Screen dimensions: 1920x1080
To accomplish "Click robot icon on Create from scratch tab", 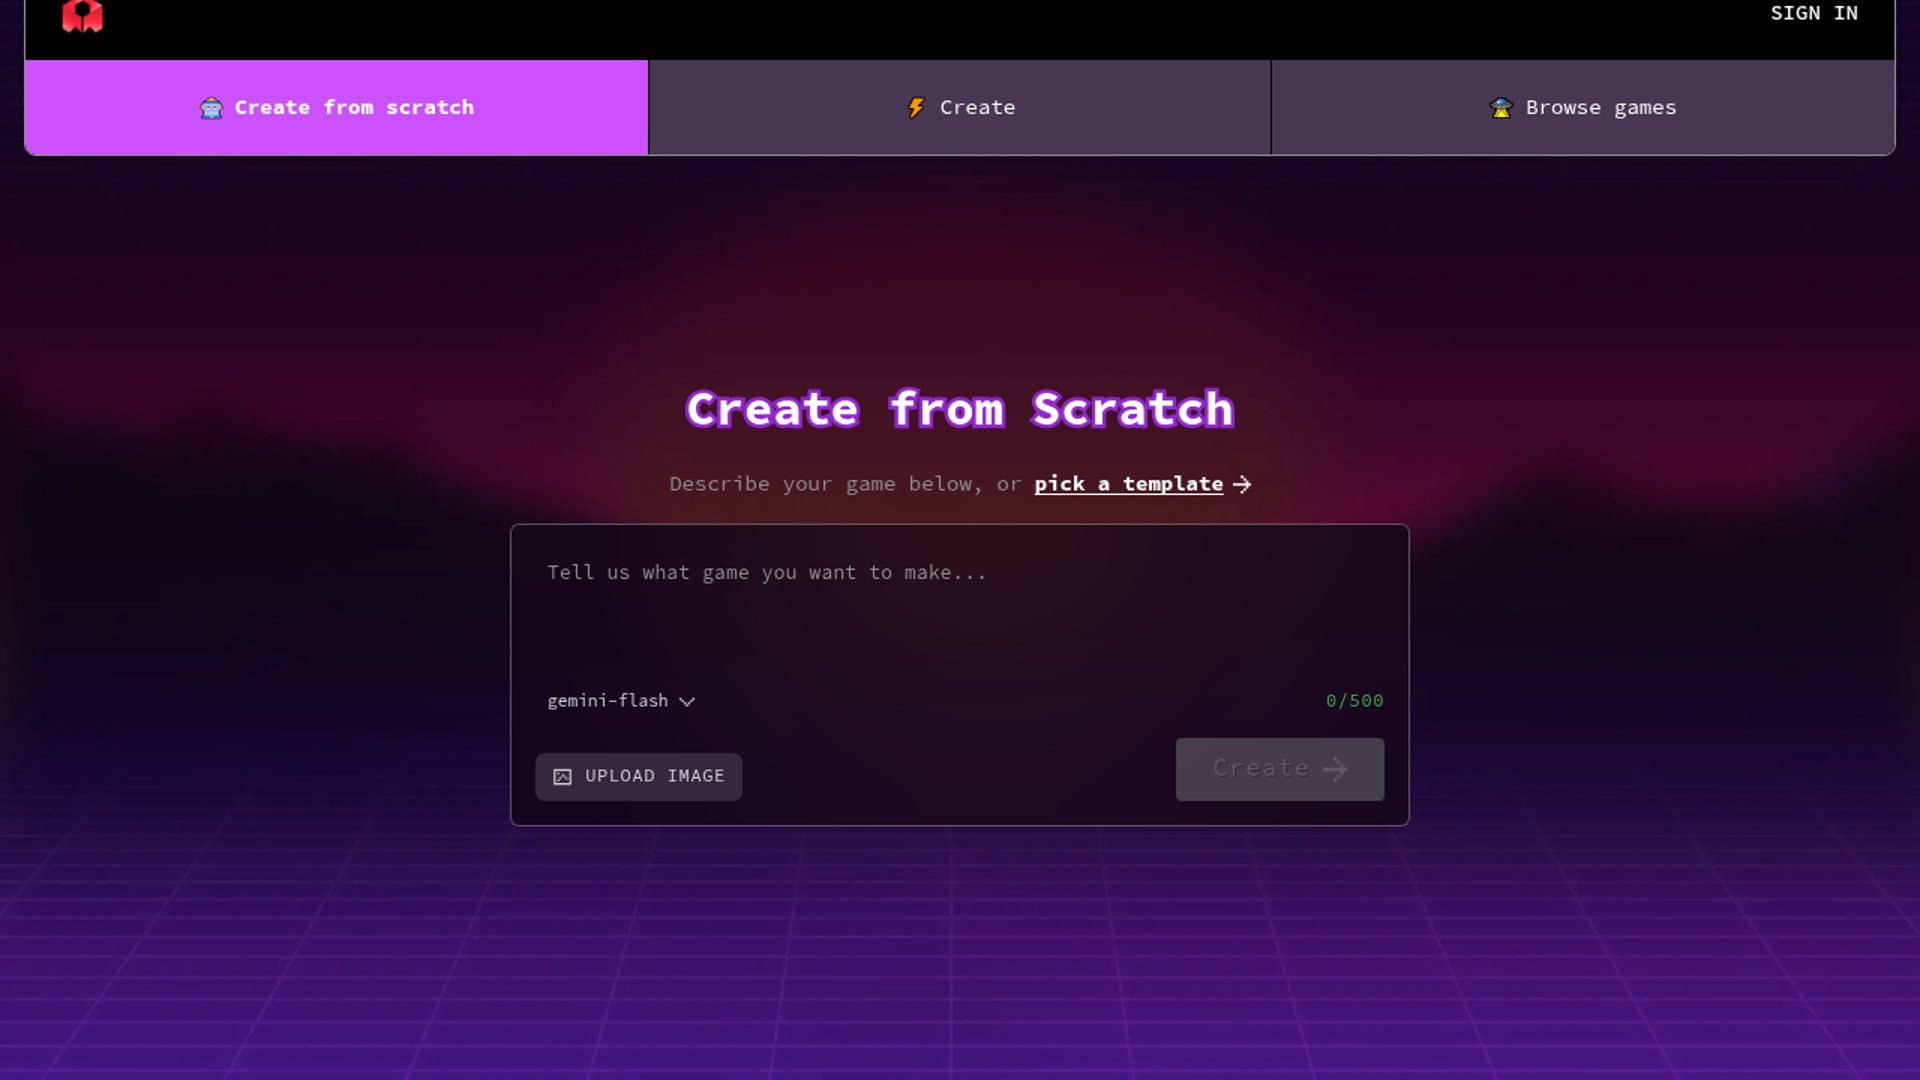I will point(211,108).
